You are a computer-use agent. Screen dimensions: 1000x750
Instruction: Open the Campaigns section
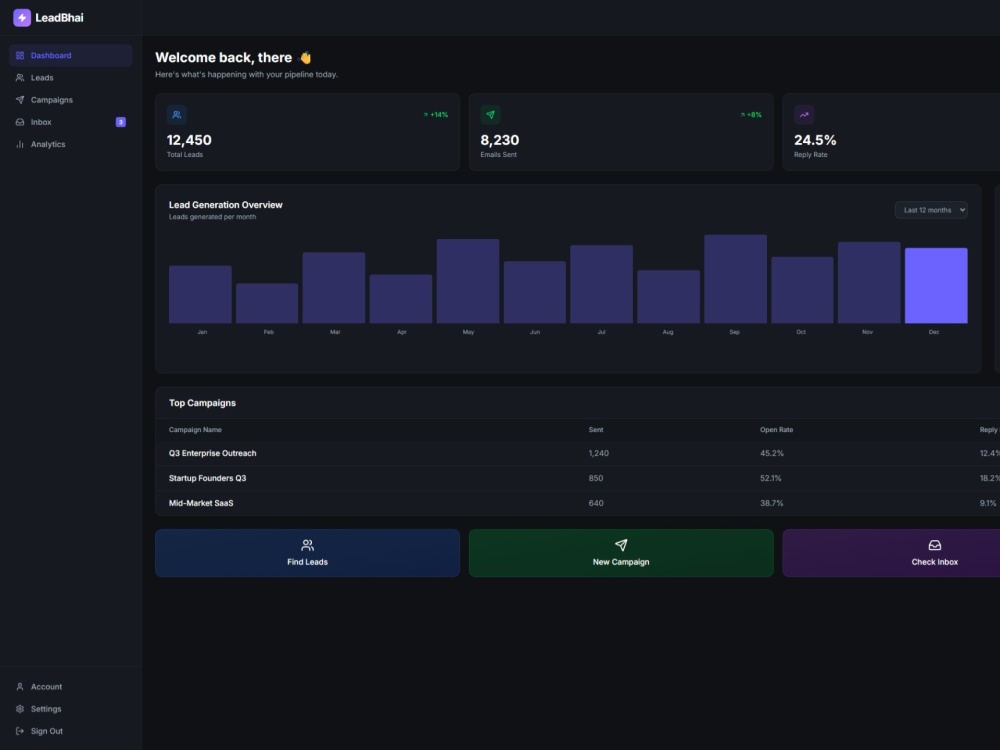point(71,100)
